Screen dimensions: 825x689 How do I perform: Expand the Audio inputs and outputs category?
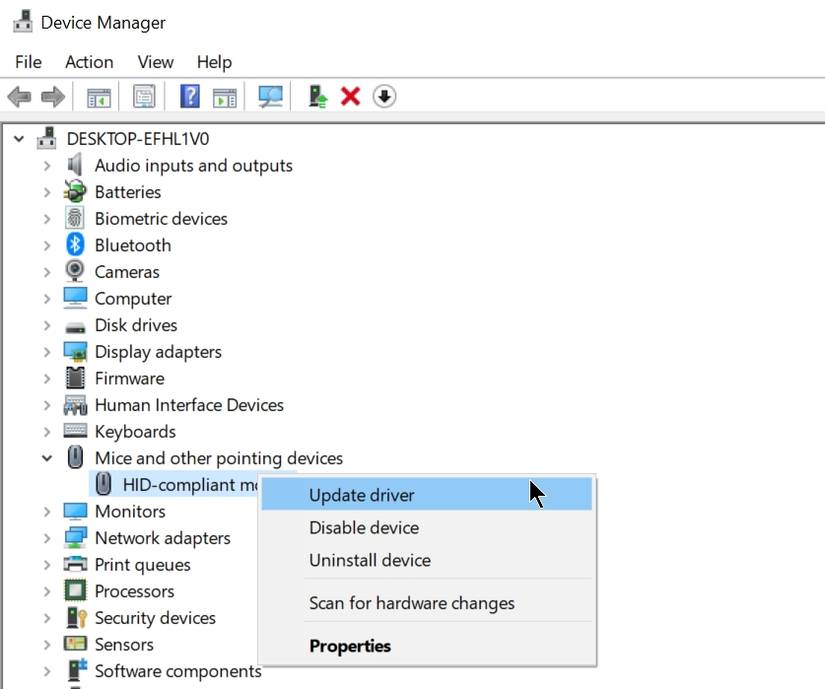point(47,166)
